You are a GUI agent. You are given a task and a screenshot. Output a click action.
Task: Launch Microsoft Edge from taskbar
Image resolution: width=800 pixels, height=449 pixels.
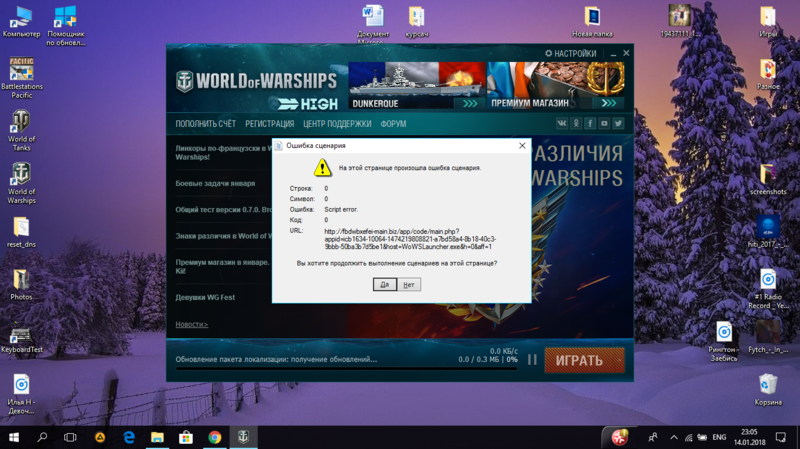click(x=129, y=437)
